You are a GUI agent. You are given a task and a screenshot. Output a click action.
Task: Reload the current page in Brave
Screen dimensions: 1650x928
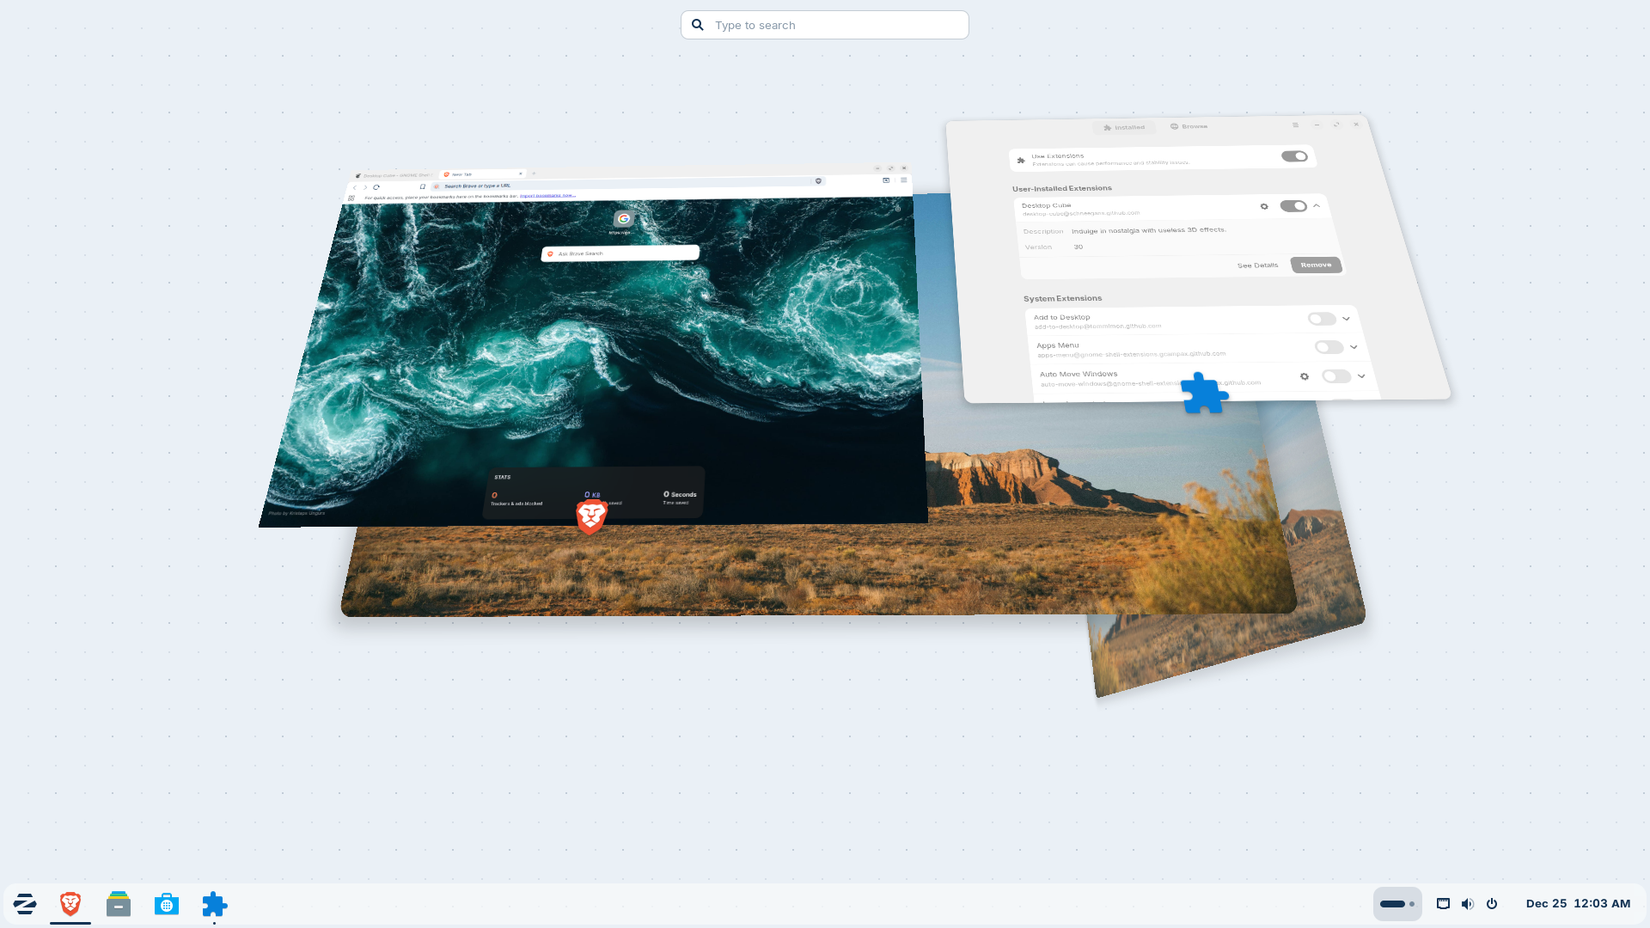(376, 187)
